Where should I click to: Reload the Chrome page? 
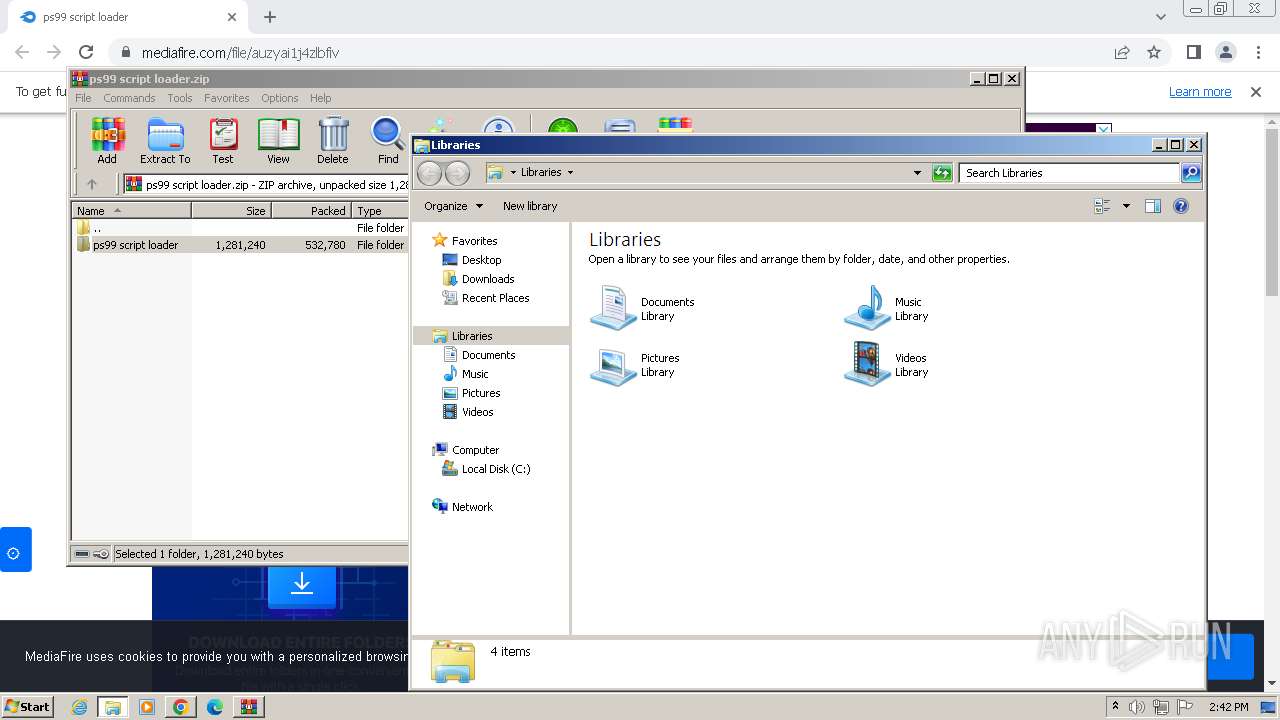point(86,52)
